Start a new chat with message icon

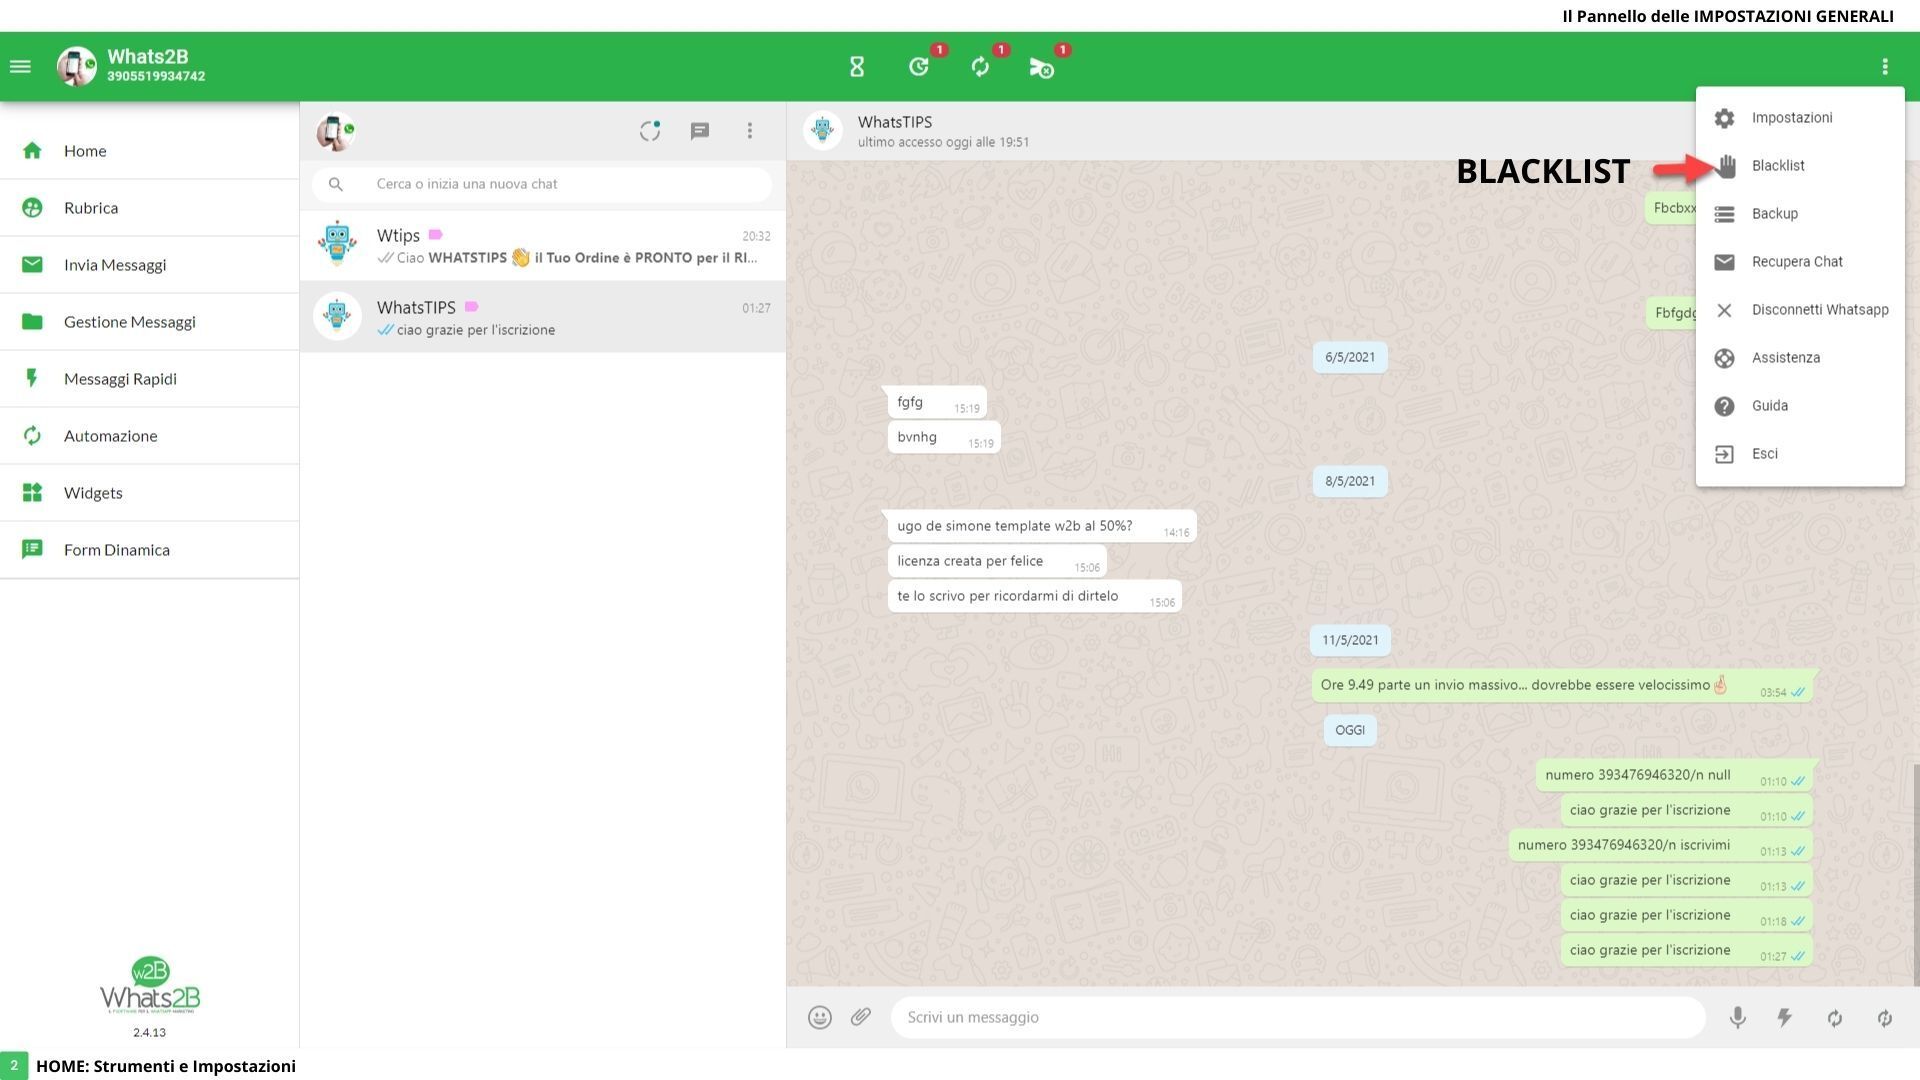pyautogui.click(x=700, y=131)
